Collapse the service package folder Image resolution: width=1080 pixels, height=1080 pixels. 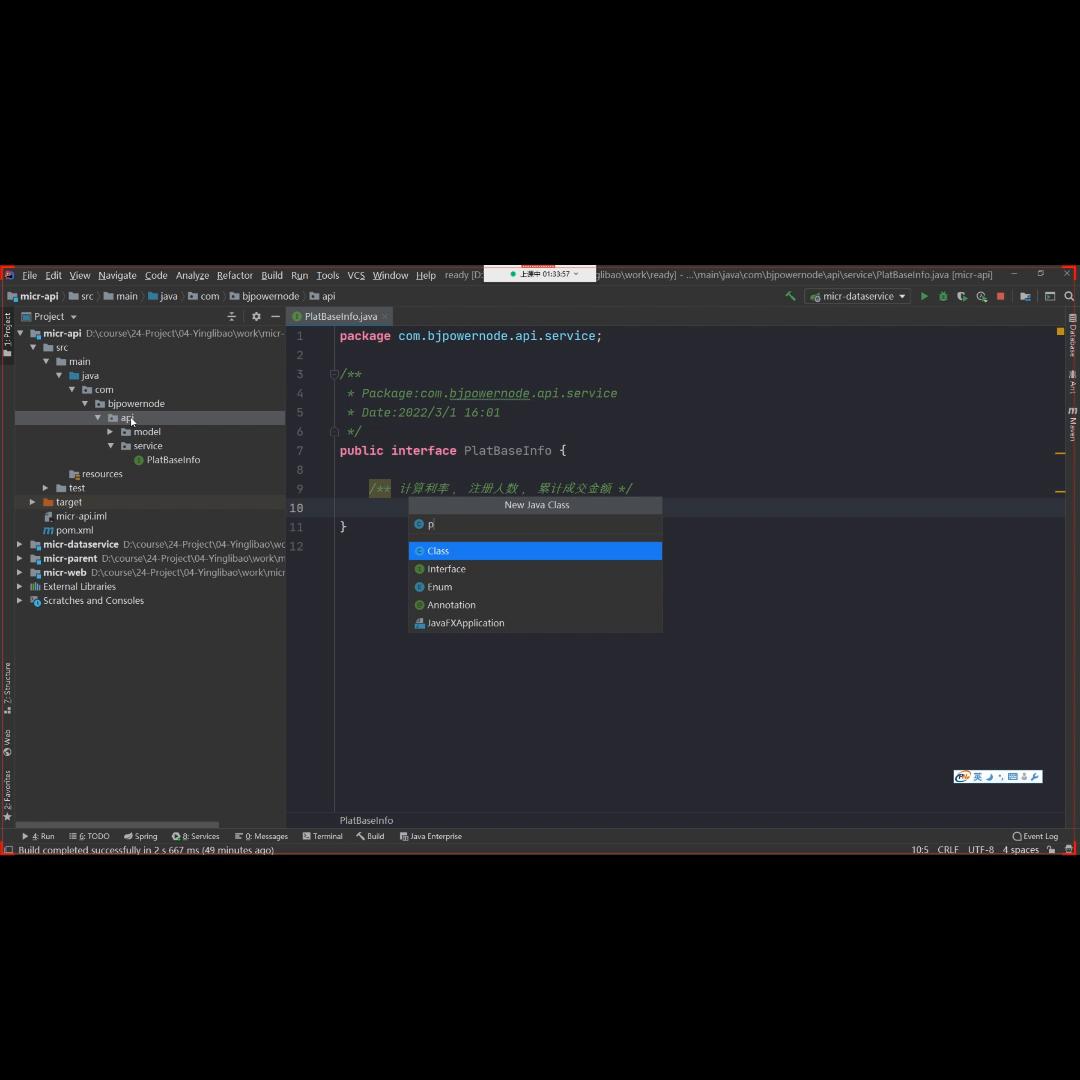pos(110,446)
